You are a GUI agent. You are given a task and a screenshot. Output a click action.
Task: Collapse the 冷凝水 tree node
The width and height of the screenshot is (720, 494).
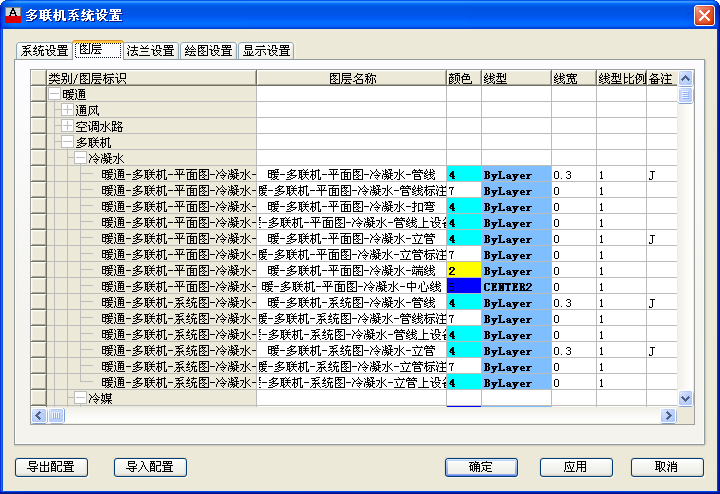pyautogui.click(x=80, y=158)
